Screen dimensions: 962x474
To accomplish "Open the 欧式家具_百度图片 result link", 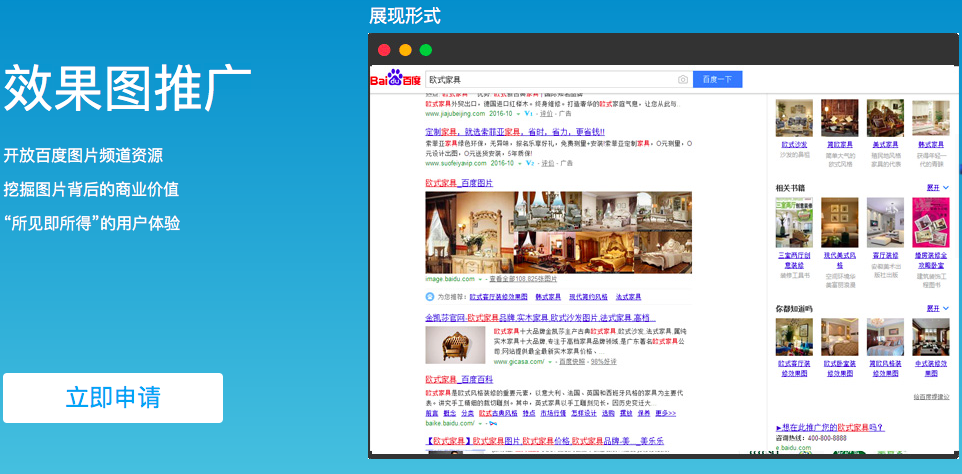I will 459,183.
